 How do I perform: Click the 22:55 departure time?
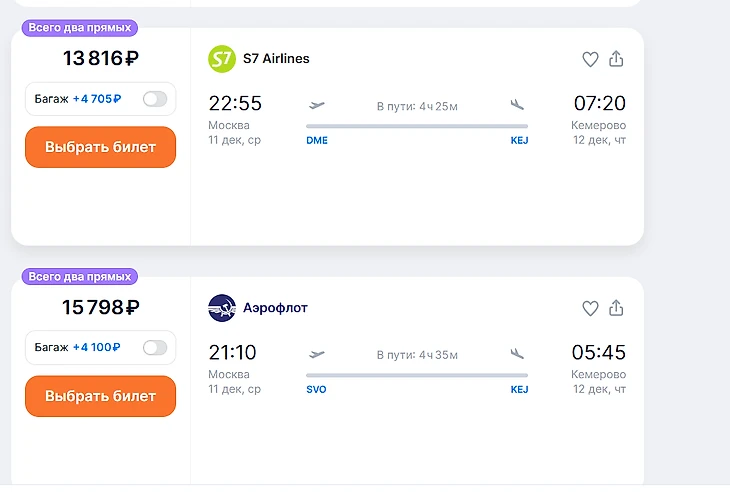tap(234, 103)
